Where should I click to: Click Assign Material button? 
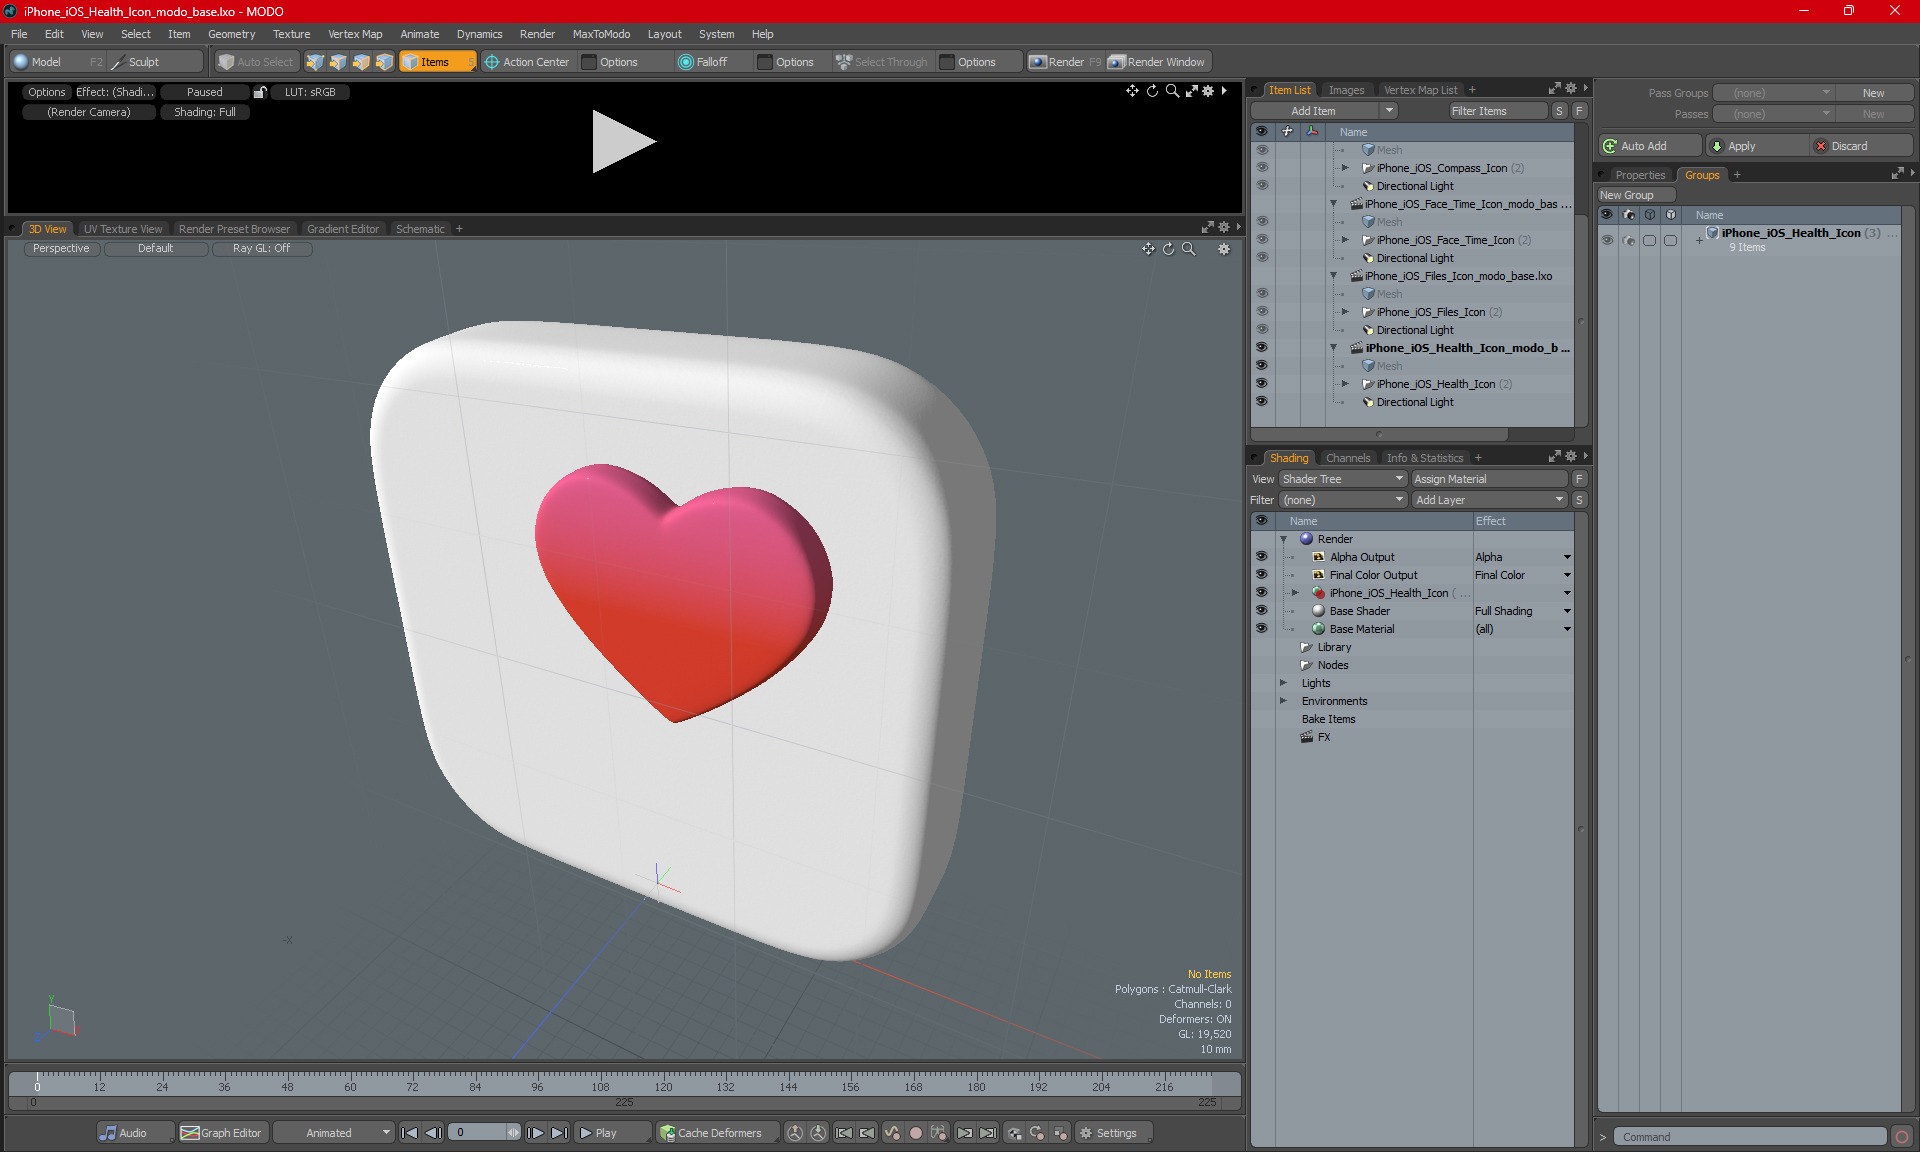coord(1489,479)
